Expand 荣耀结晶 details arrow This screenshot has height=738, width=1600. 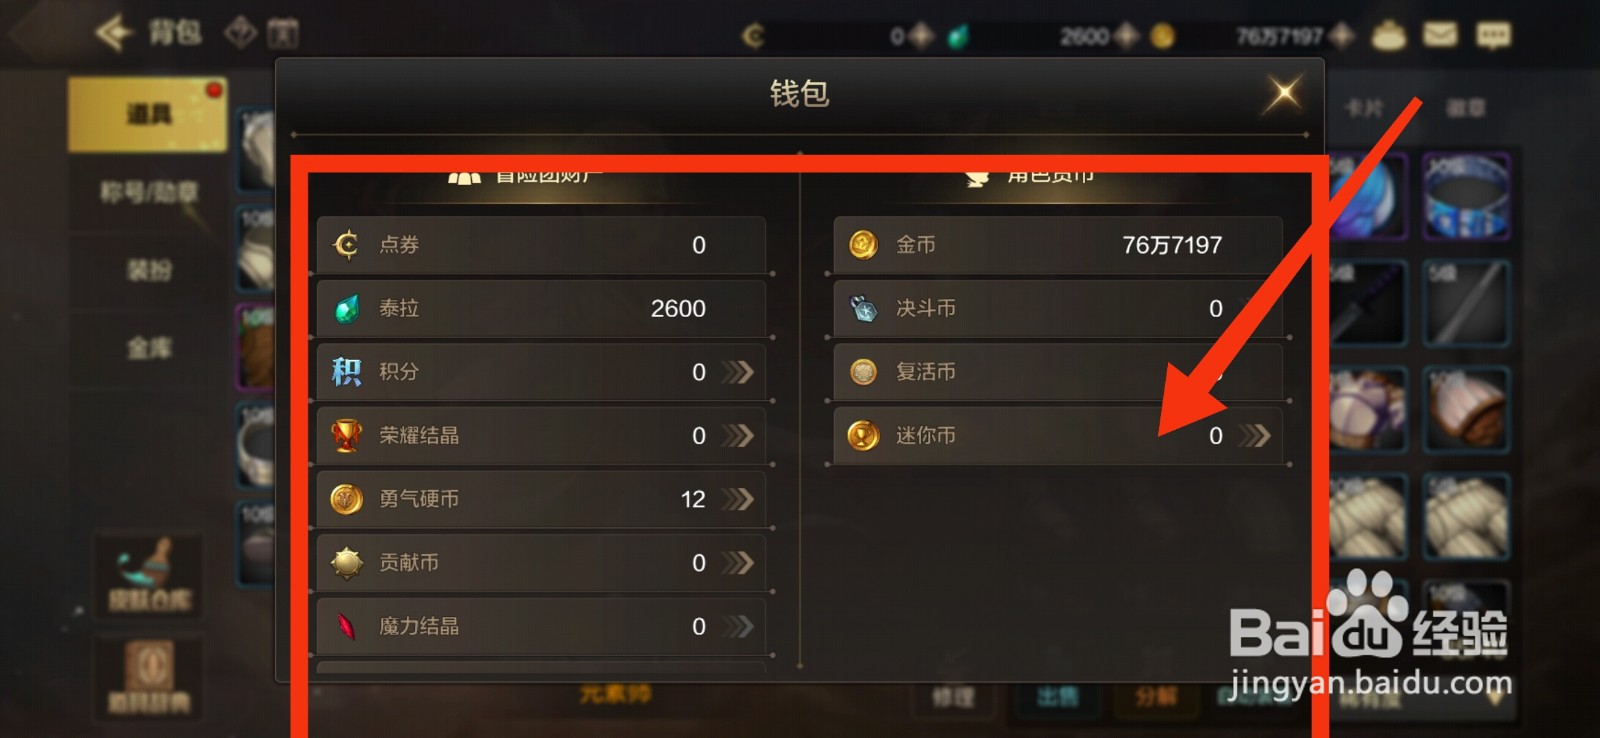tap(738, 435)
